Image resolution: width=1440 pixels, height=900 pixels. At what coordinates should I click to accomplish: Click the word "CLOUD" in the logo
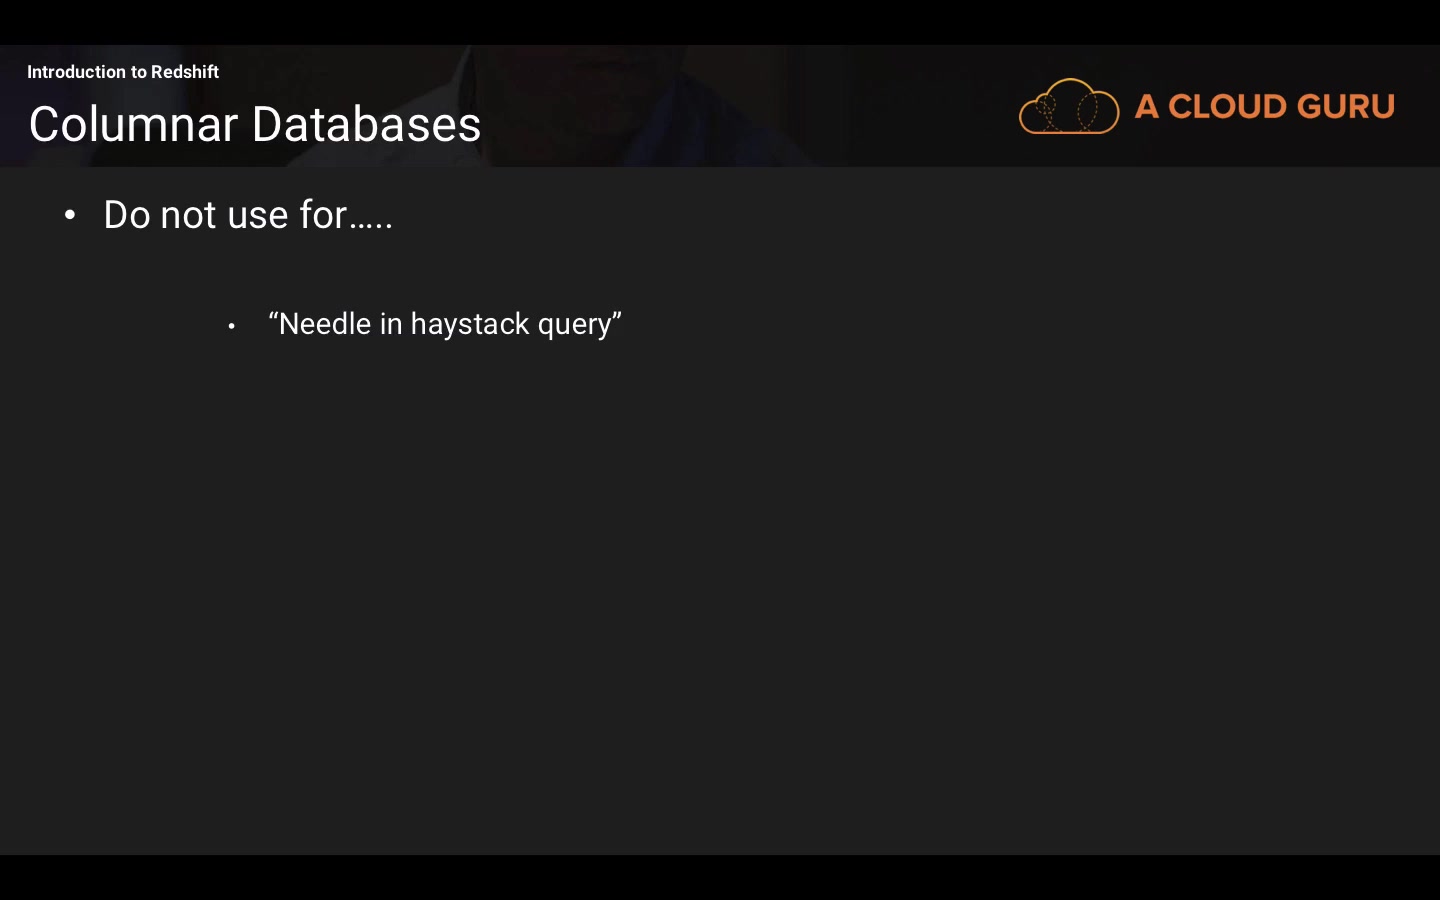[x=1227, y=106]
